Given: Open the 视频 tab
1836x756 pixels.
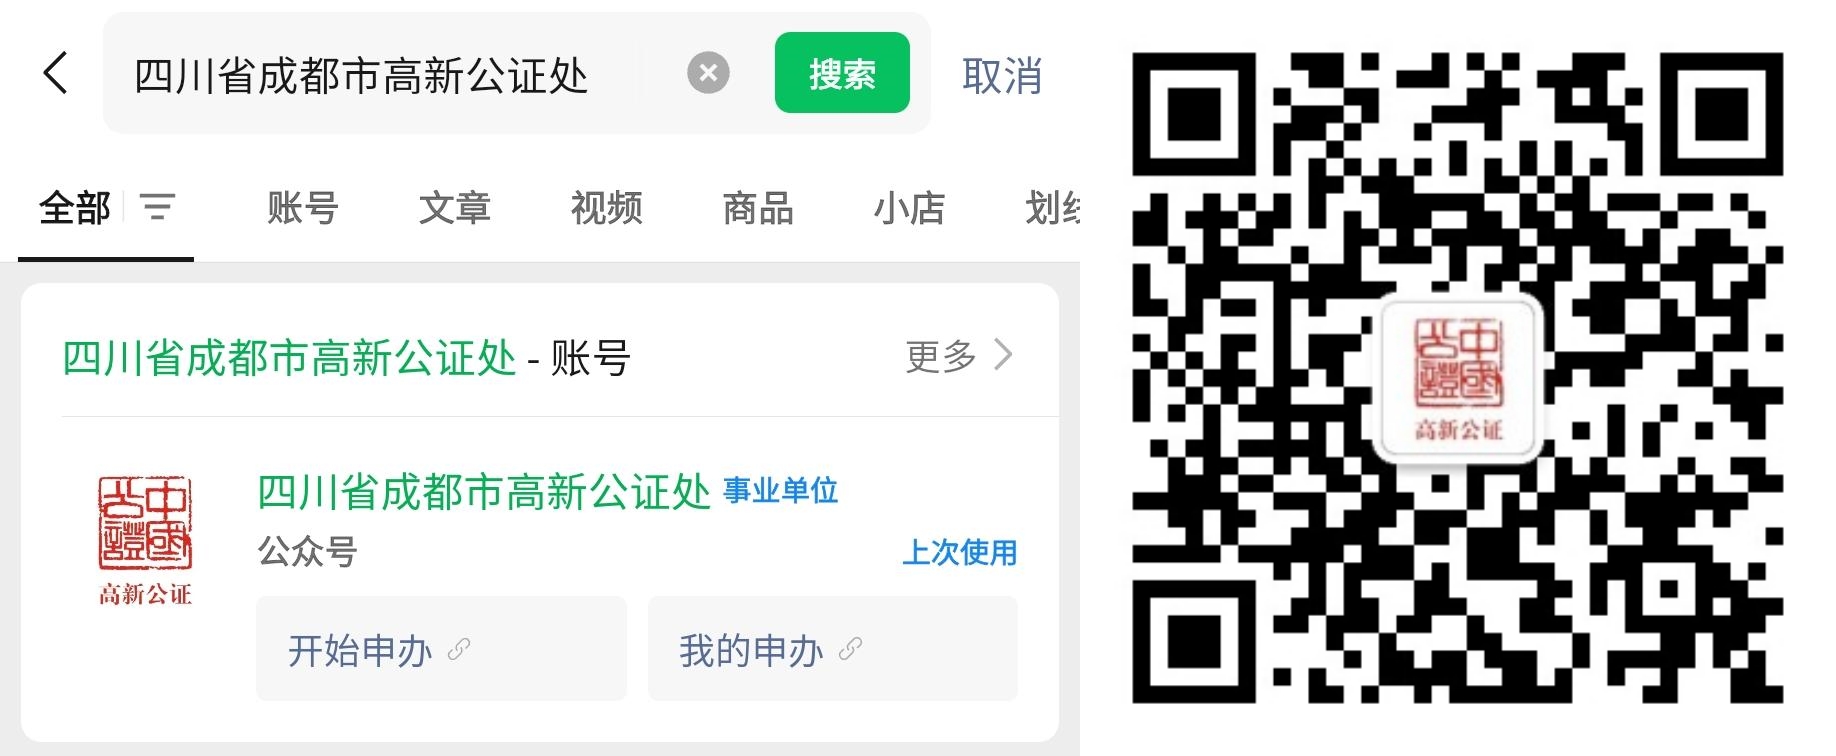Looking at the screenshot, I should pyautogui.click(x=606, y=208).
